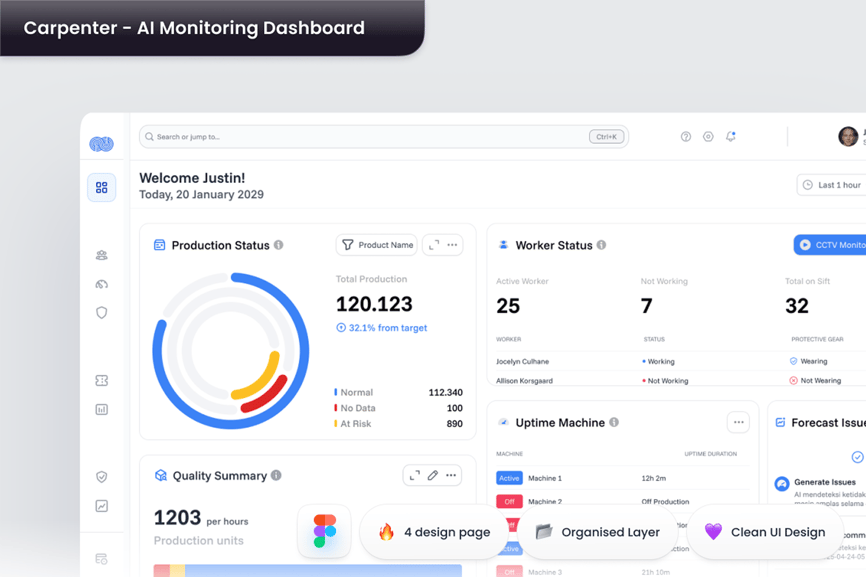Open the Uptime Machine more options menu
Screen dimensions: 866x577
point(738,422)
